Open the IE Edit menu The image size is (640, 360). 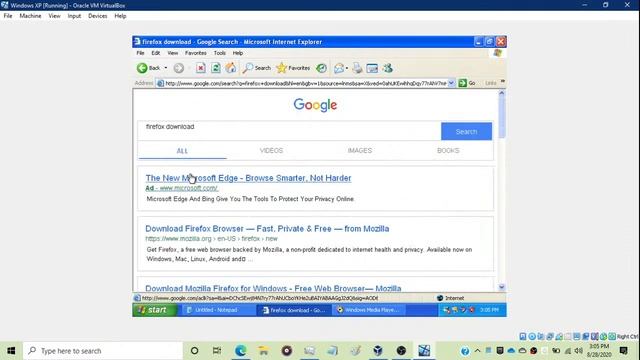coord(156,53)
